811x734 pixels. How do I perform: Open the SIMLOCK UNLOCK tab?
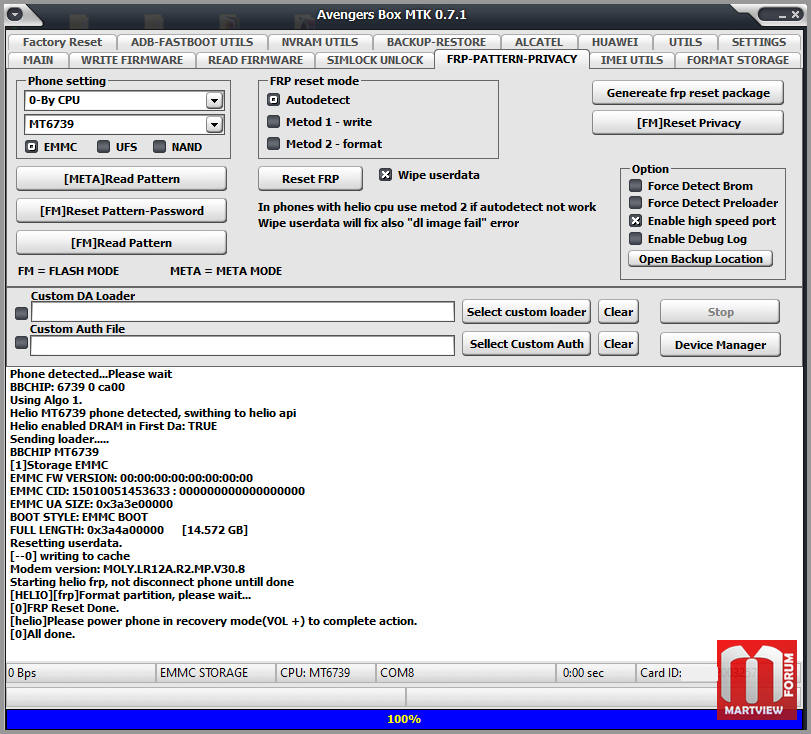(375, 60)
